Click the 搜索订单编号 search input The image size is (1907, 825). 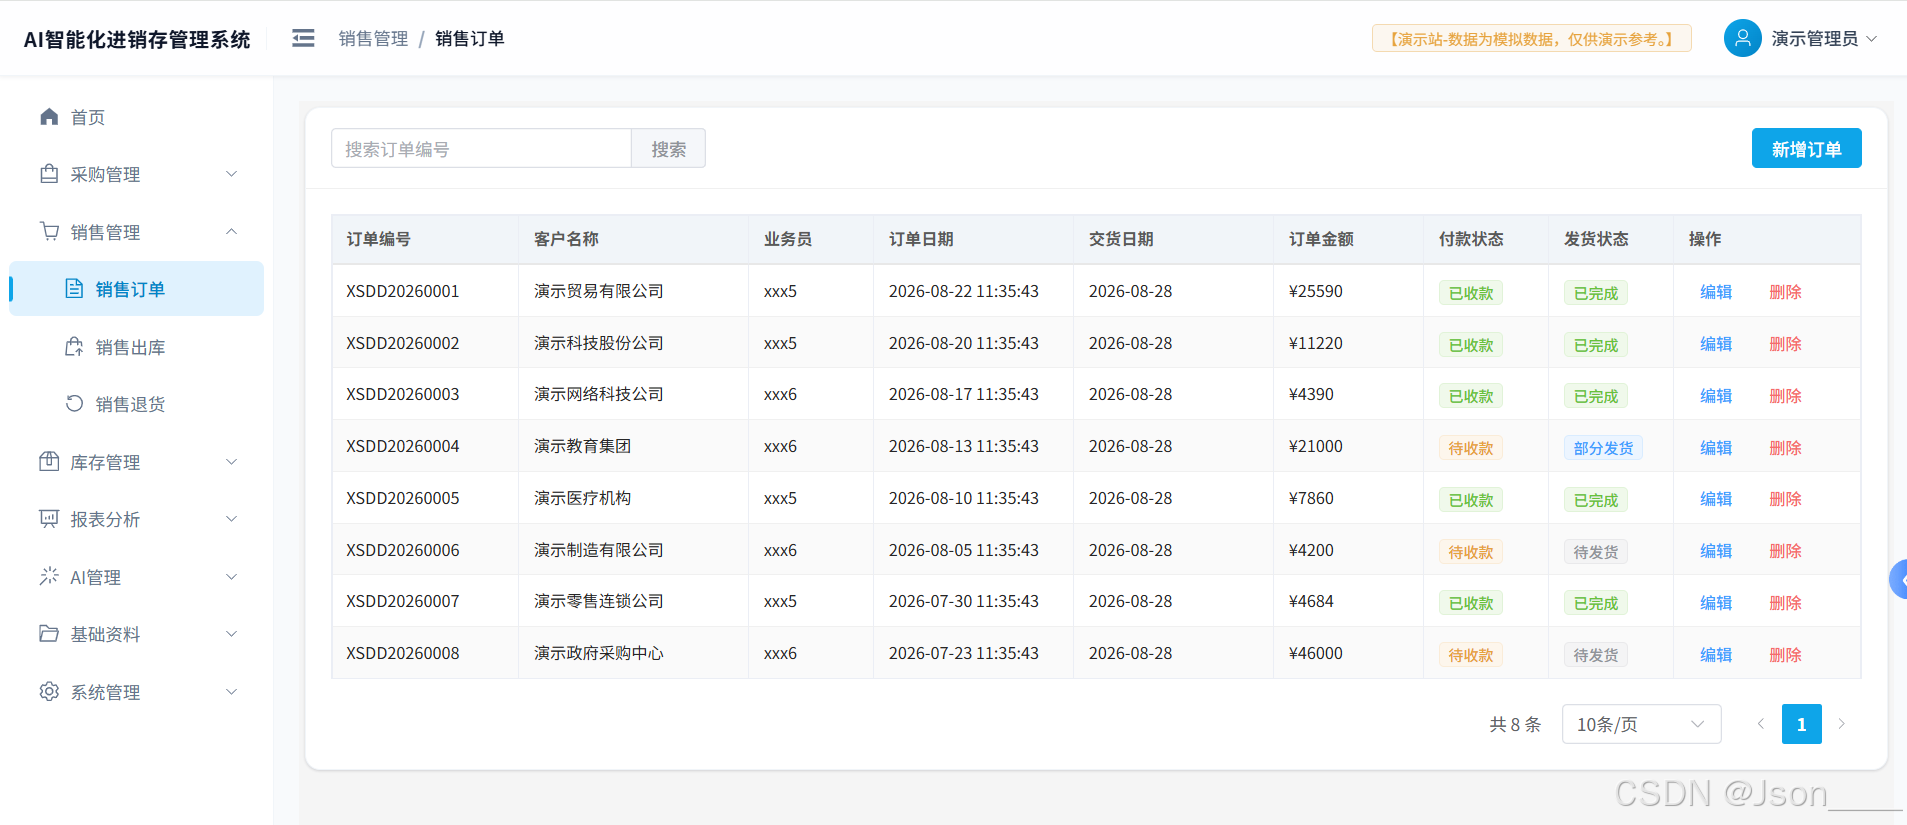tap(481, 148)
